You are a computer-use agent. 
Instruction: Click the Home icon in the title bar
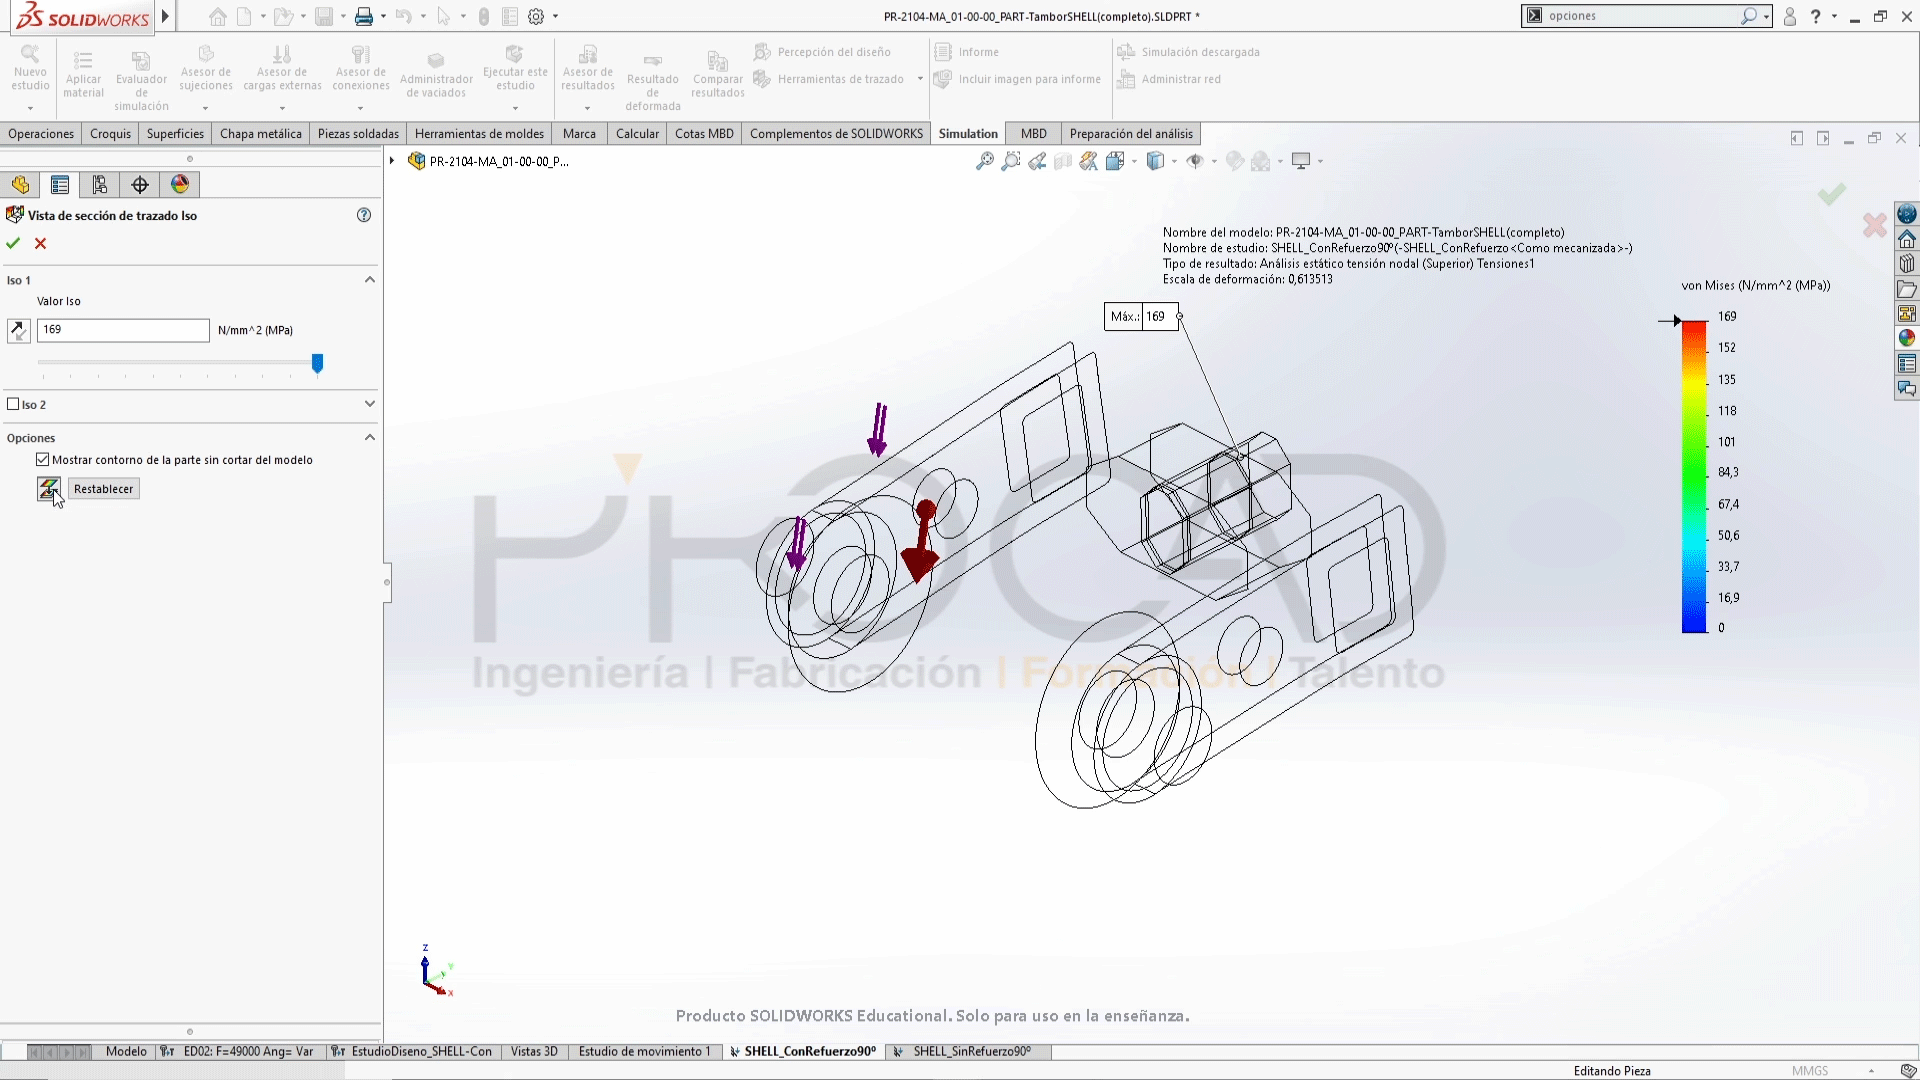pyautogui.click(x=217, y=16)
